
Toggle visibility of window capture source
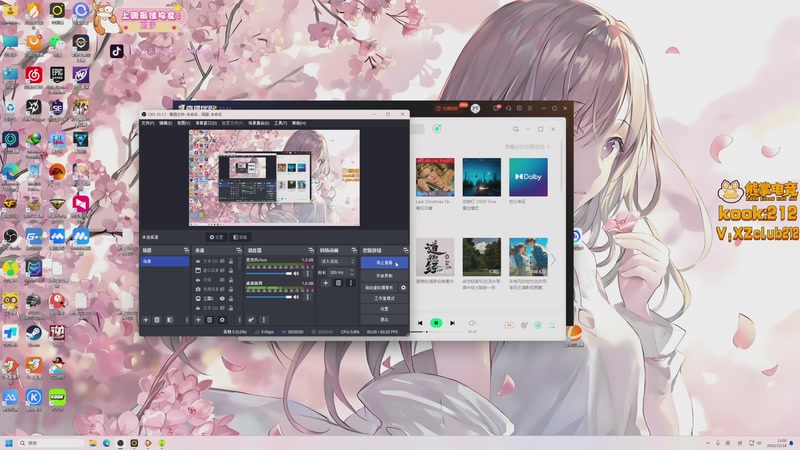(222, 270)
